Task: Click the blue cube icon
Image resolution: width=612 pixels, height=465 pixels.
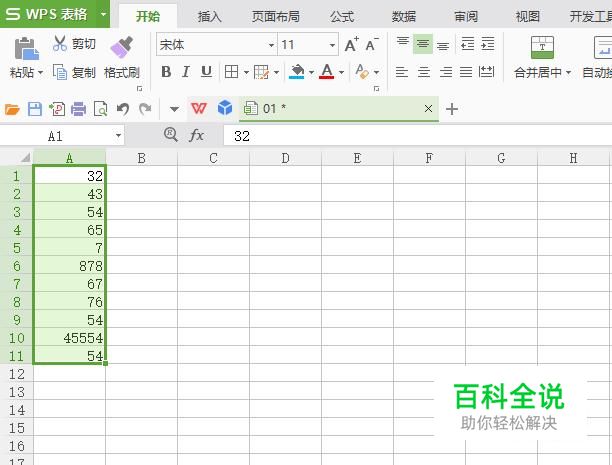Action: [x=225, y=107]
